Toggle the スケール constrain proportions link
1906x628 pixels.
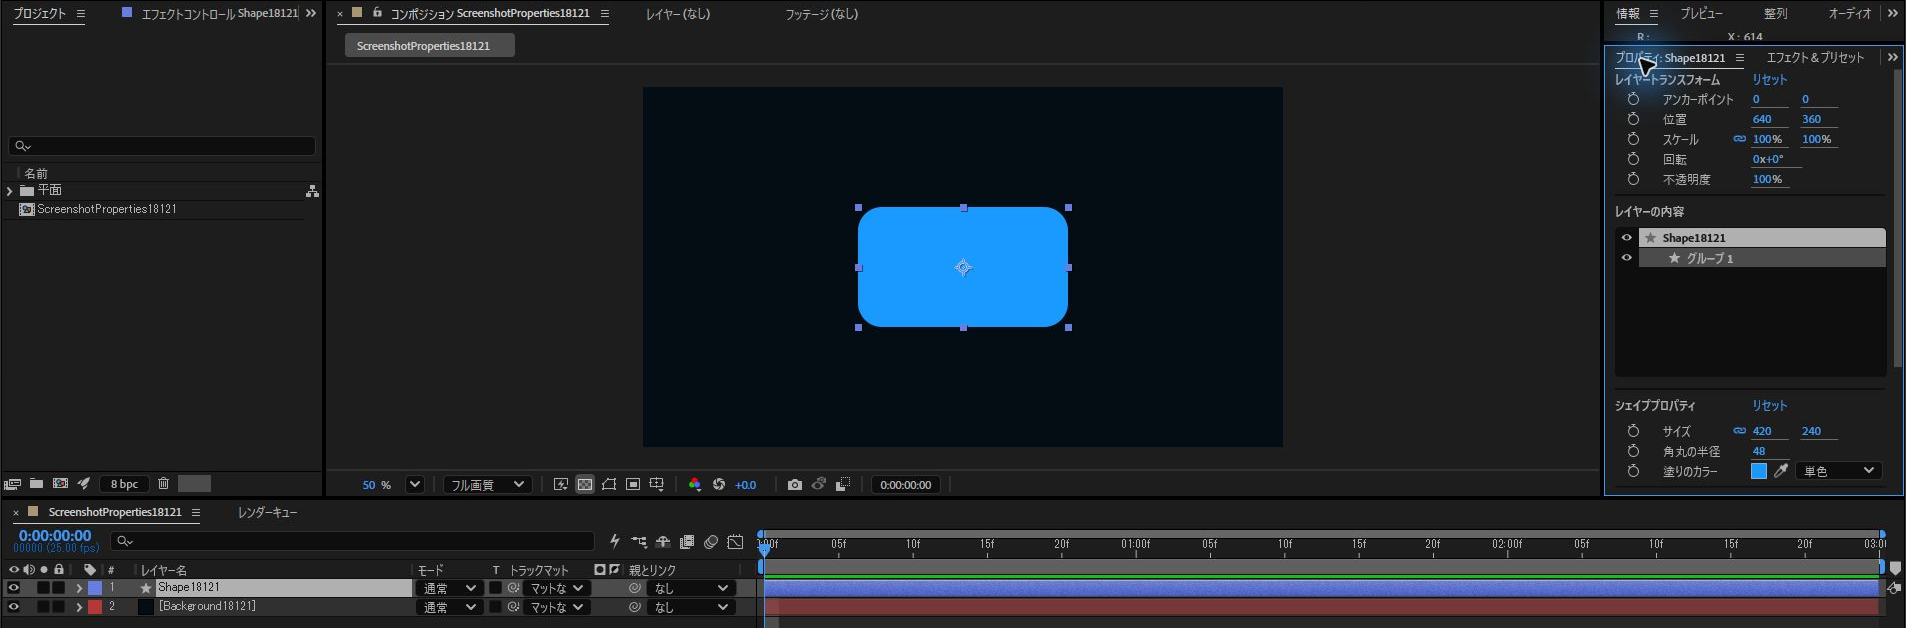[x=1740, y=139]
